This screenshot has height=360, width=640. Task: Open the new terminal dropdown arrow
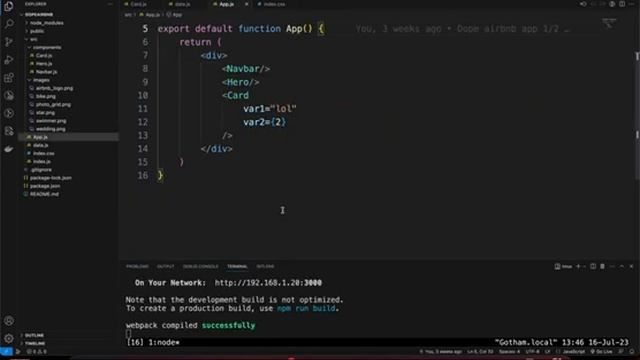click(x=584, y=267)
